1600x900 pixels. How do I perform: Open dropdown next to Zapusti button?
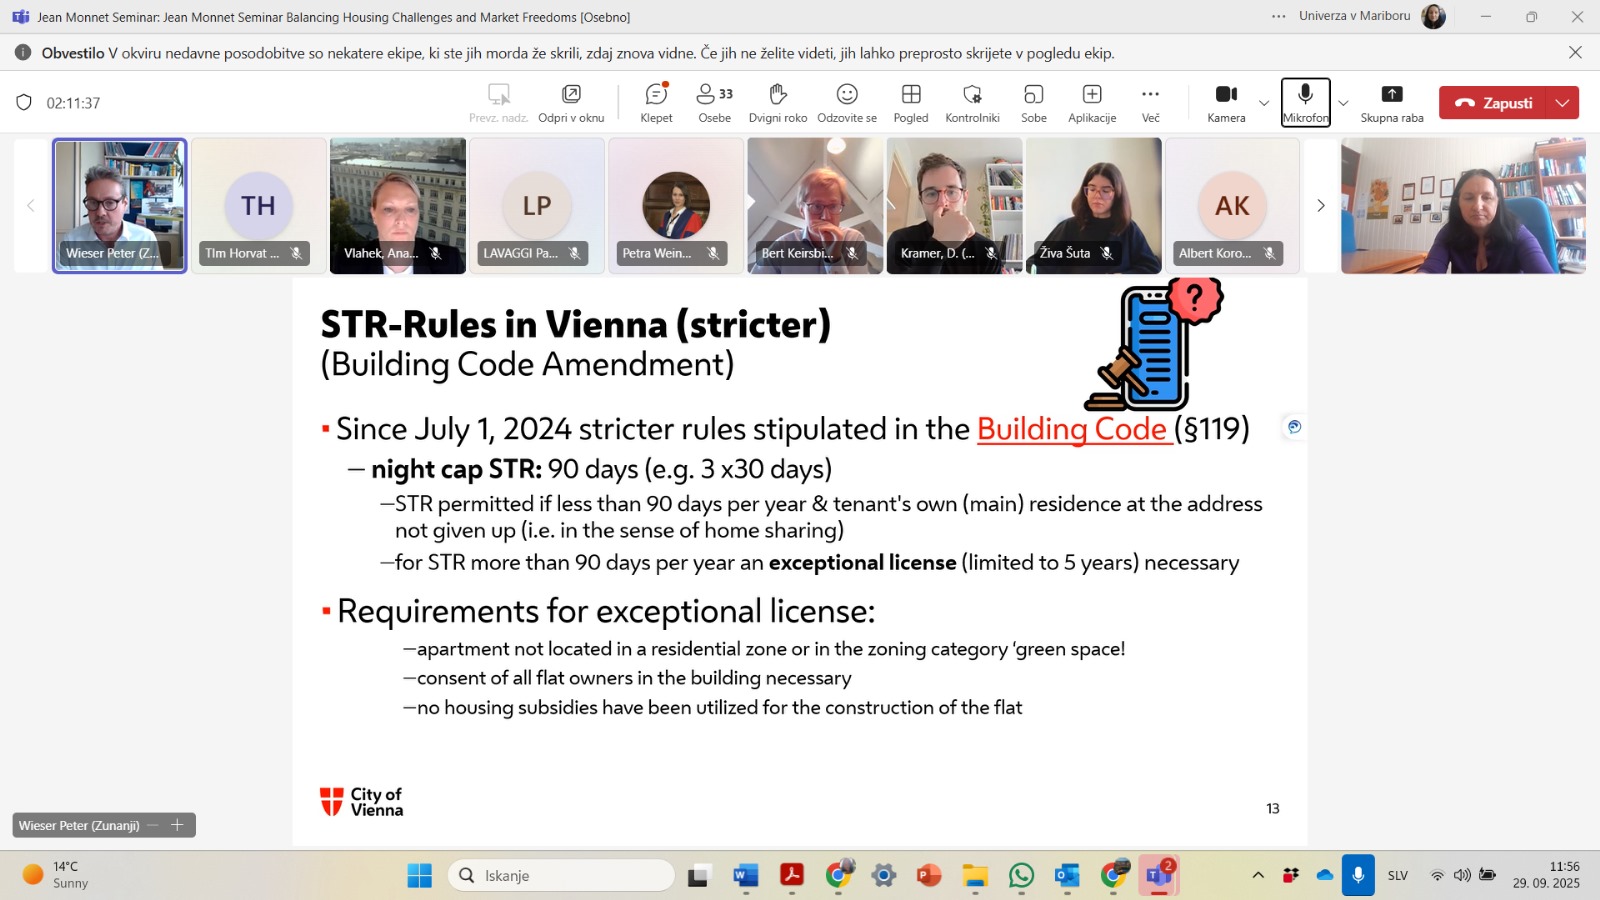(x=1562, y=103)
